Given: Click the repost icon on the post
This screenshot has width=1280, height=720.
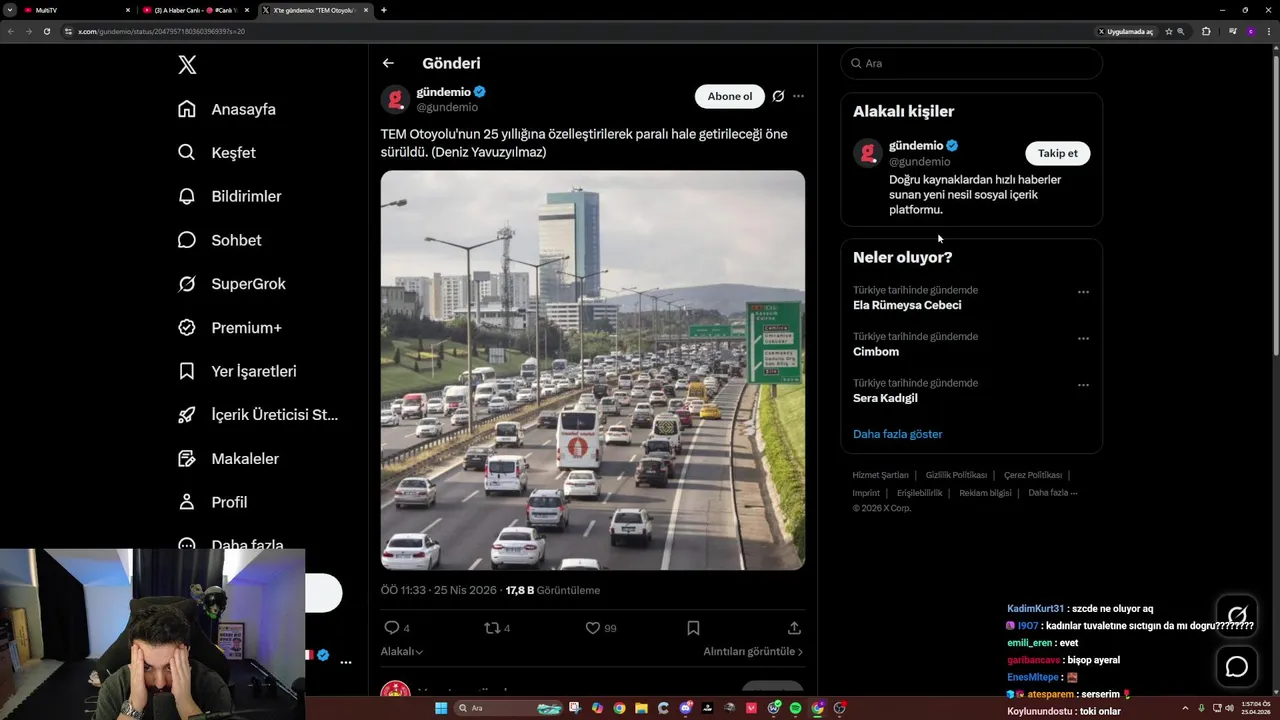Looking at the screenshot, I should pyautogui.click(x=492, y=628).
